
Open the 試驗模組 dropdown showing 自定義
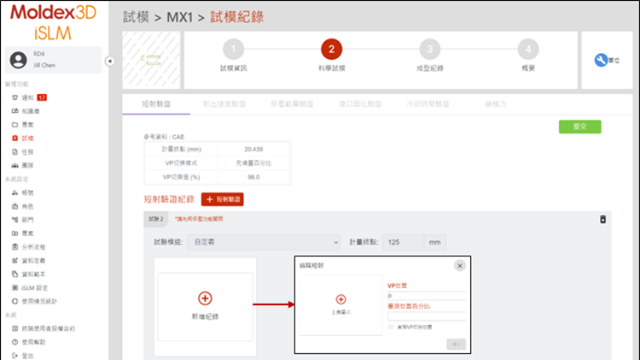pyautogui.click(x=264, y=242)
